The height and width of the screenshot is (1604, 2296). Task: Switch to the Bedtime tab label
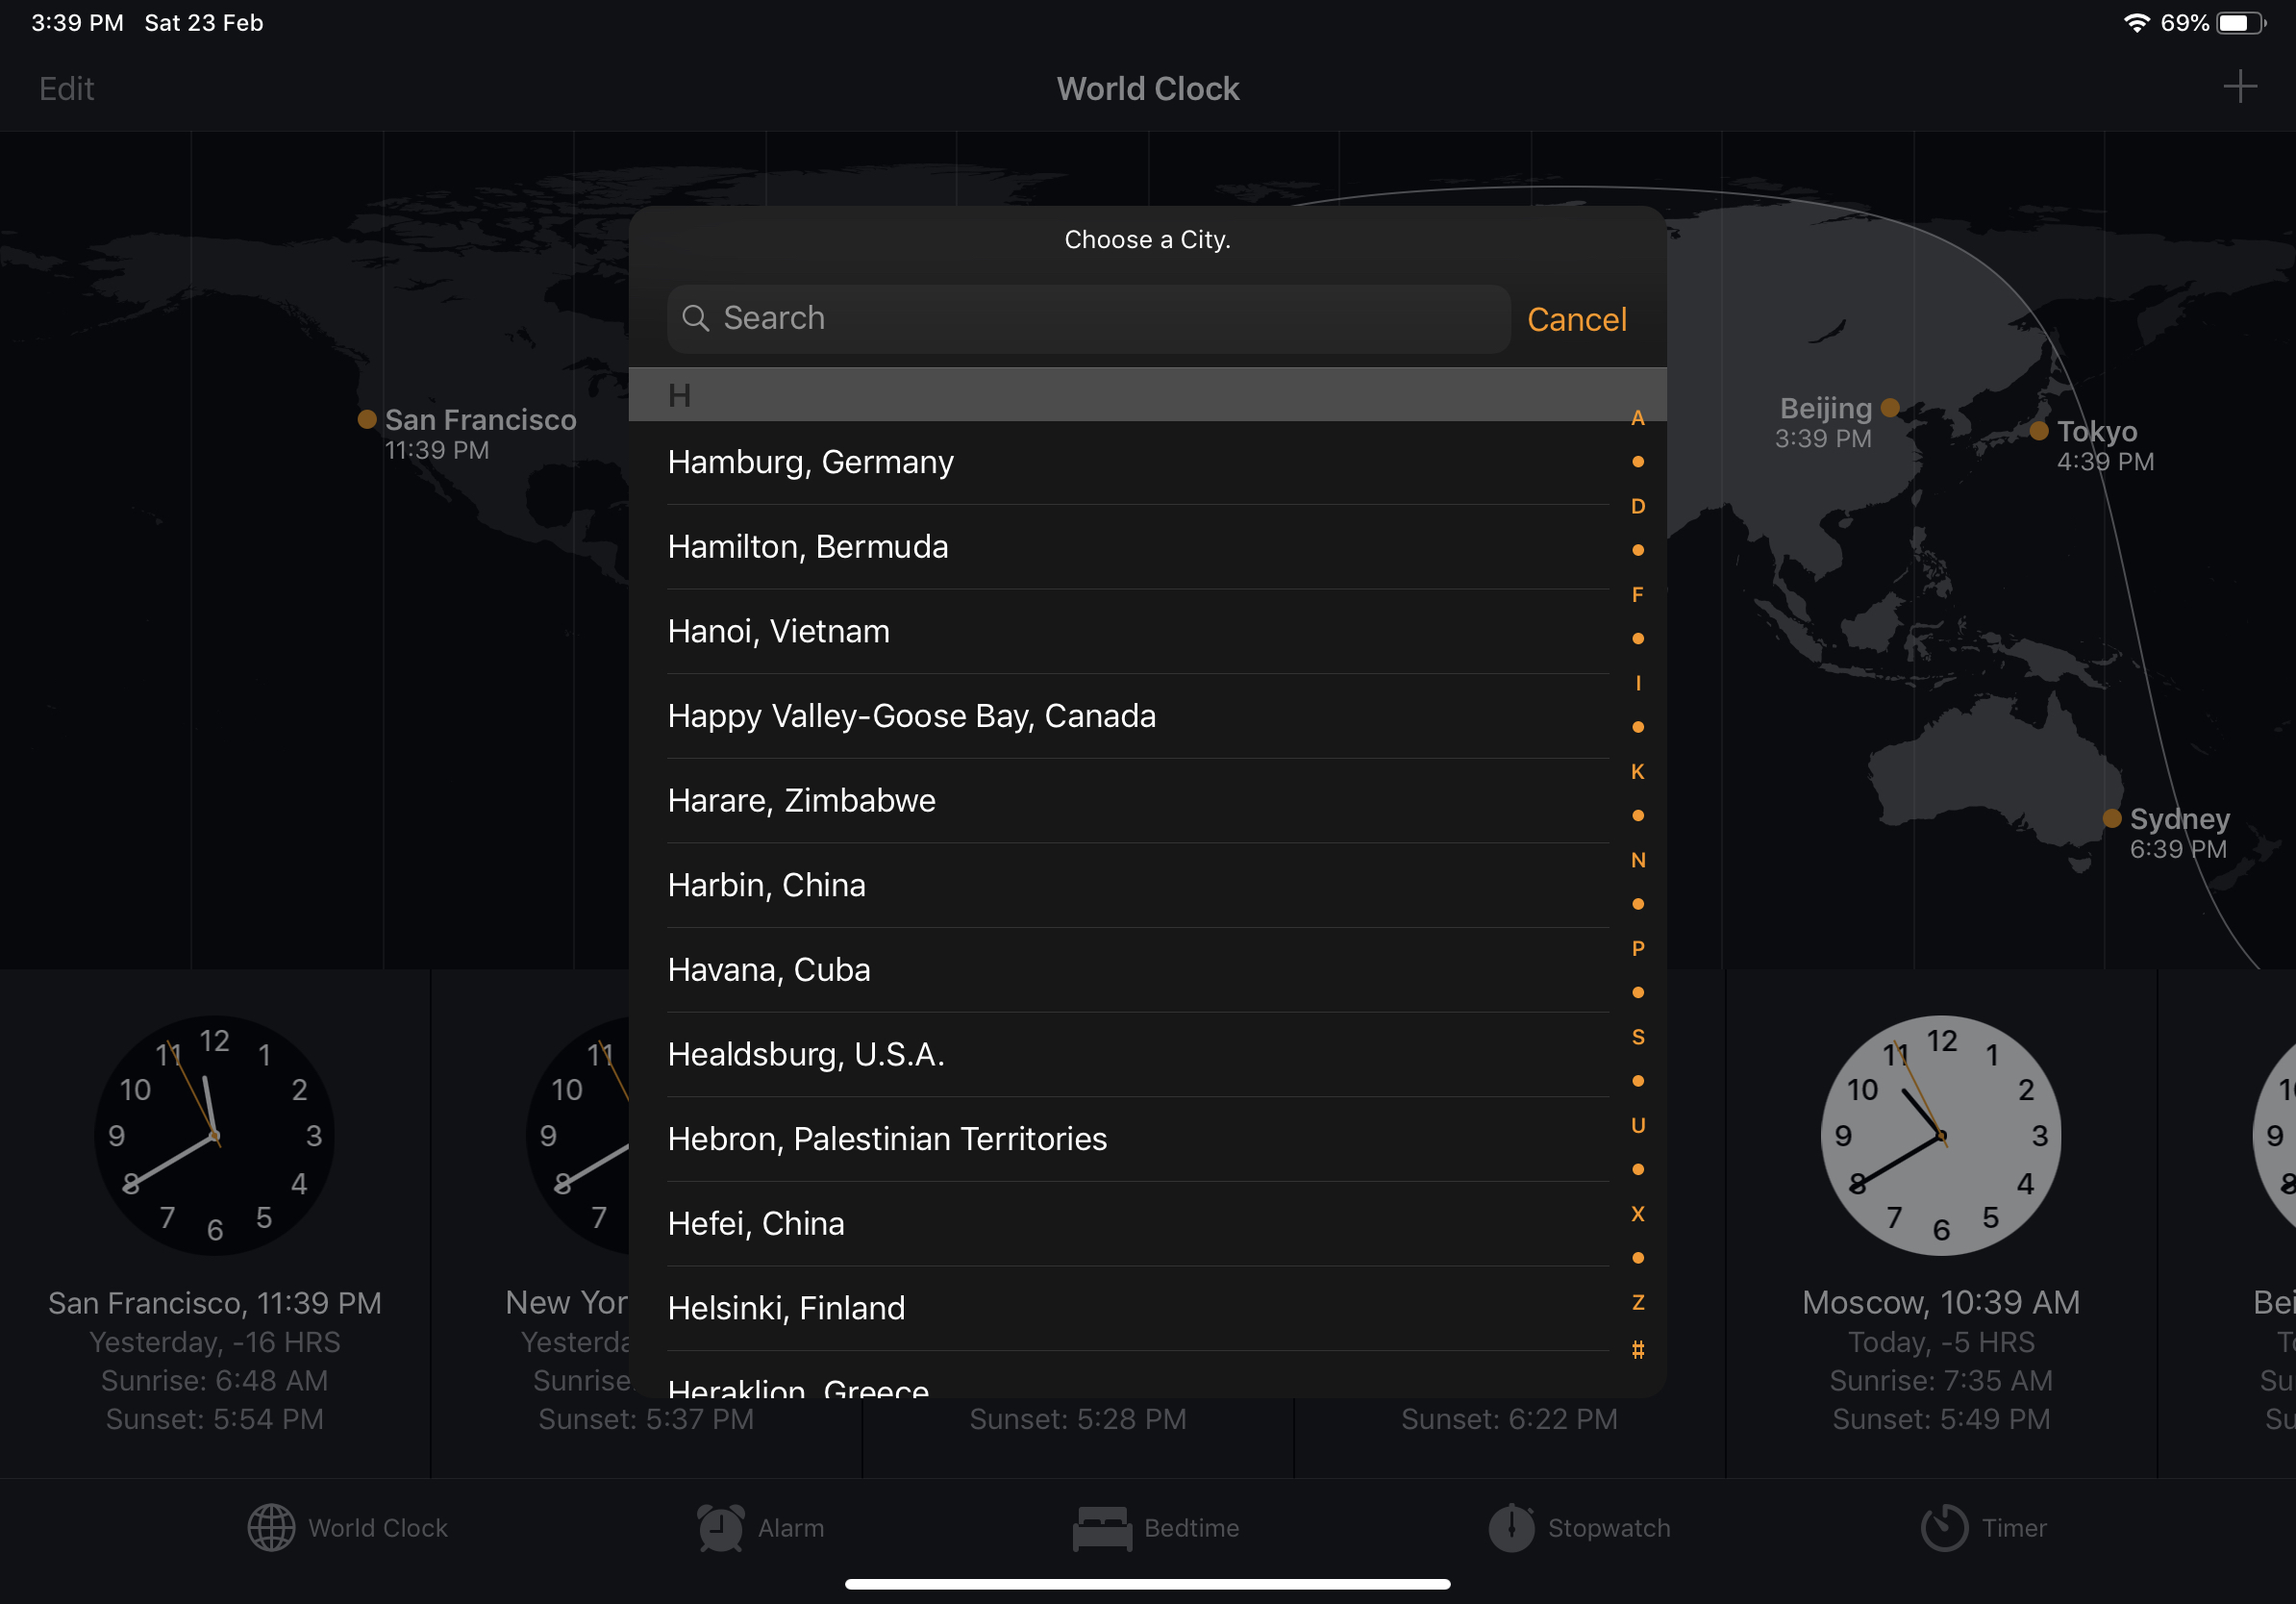click(x=1191, y=1528)
